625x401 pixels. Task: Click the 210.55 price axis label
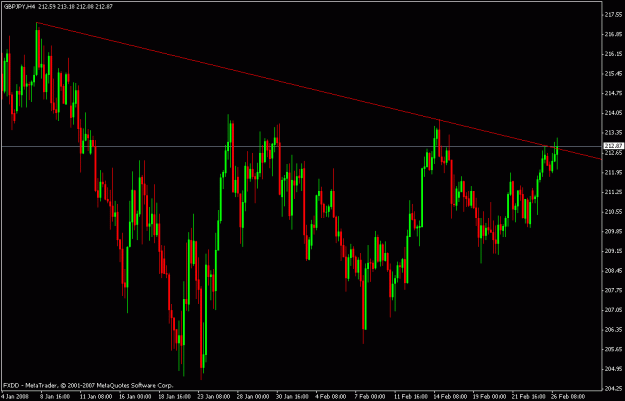614,212
